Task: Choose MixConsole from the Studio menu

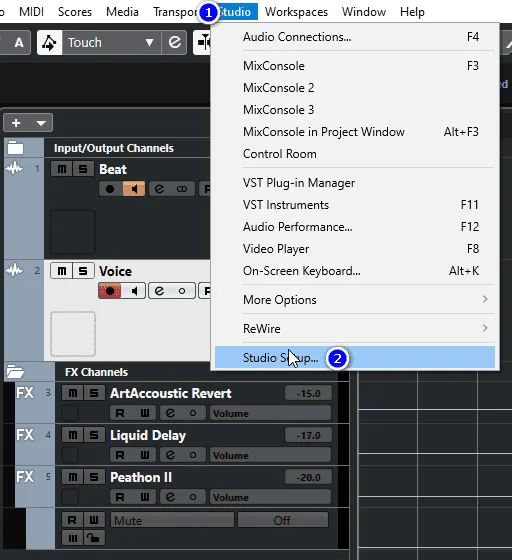Action: pyautogui.click(x=355, y=66)
